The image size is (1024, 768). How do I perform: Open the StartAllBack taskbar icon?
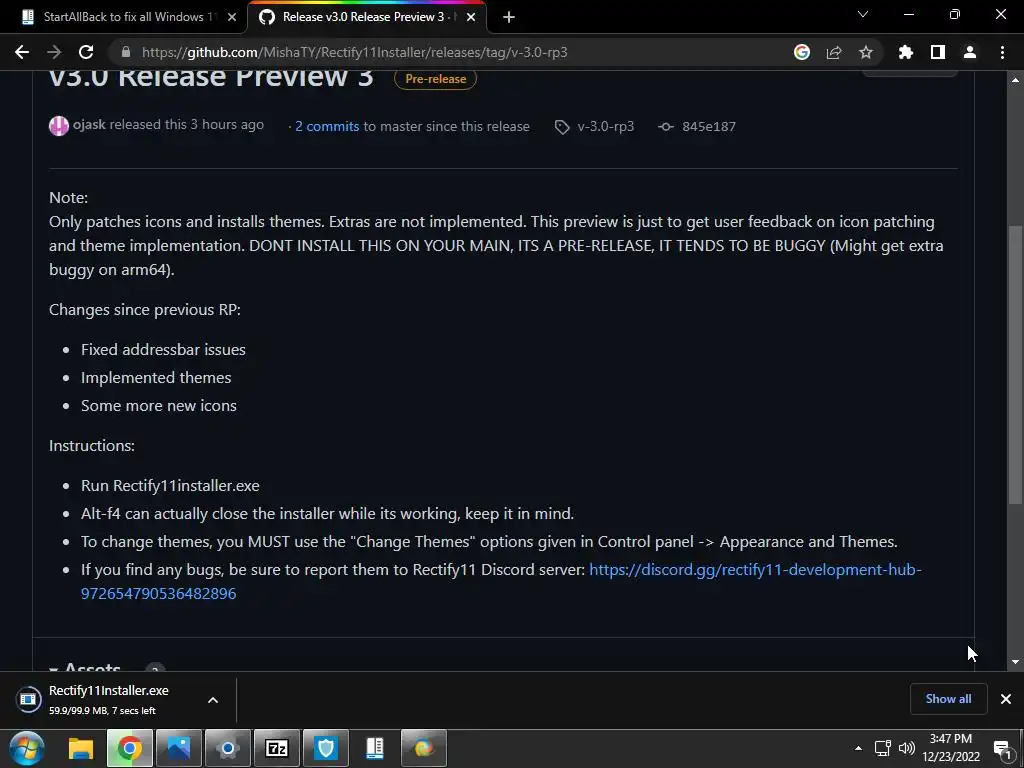(374, 748)
